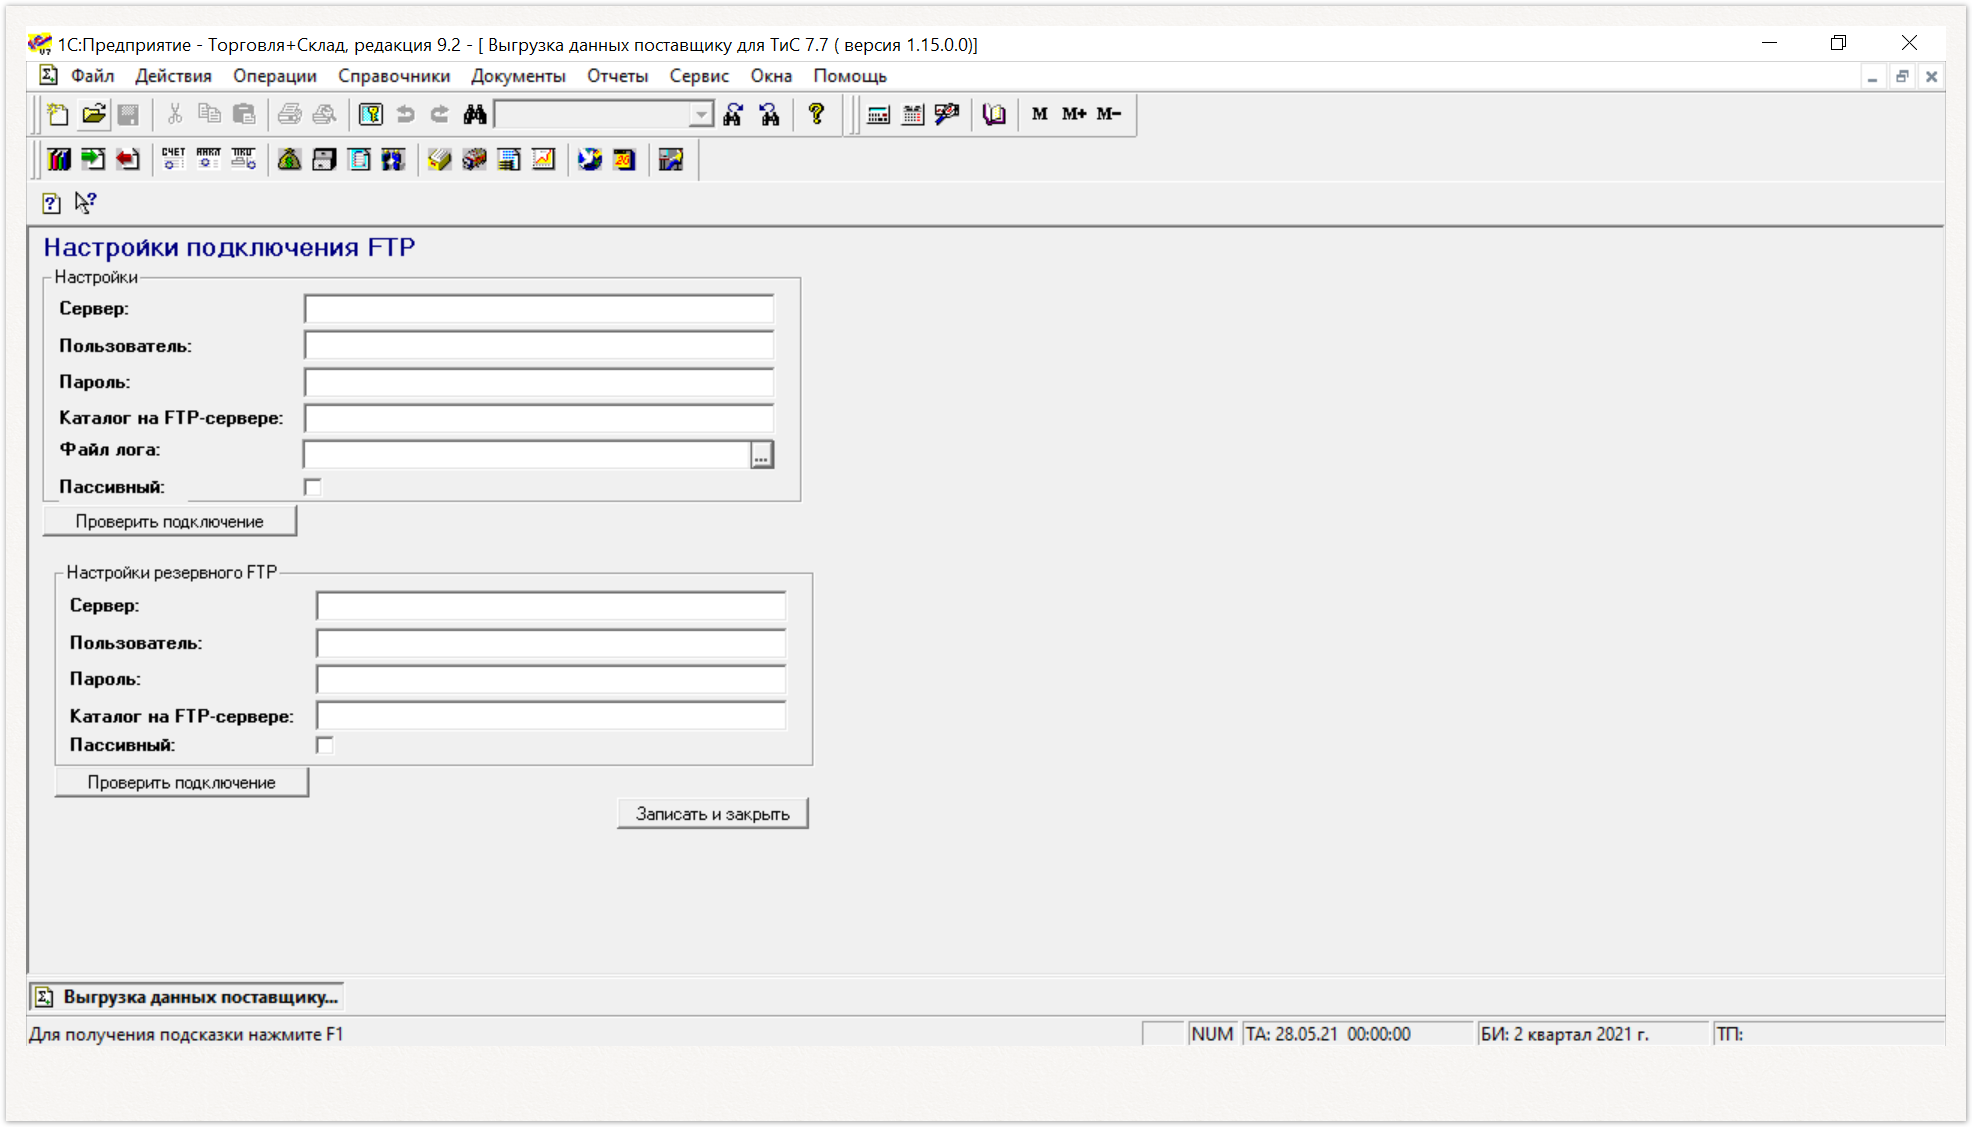The width and height of the screenshot is (1972, 1127).
Task: Click the ТА: 28.05.21 status bar entry
Action: tap(1357, 1034)
